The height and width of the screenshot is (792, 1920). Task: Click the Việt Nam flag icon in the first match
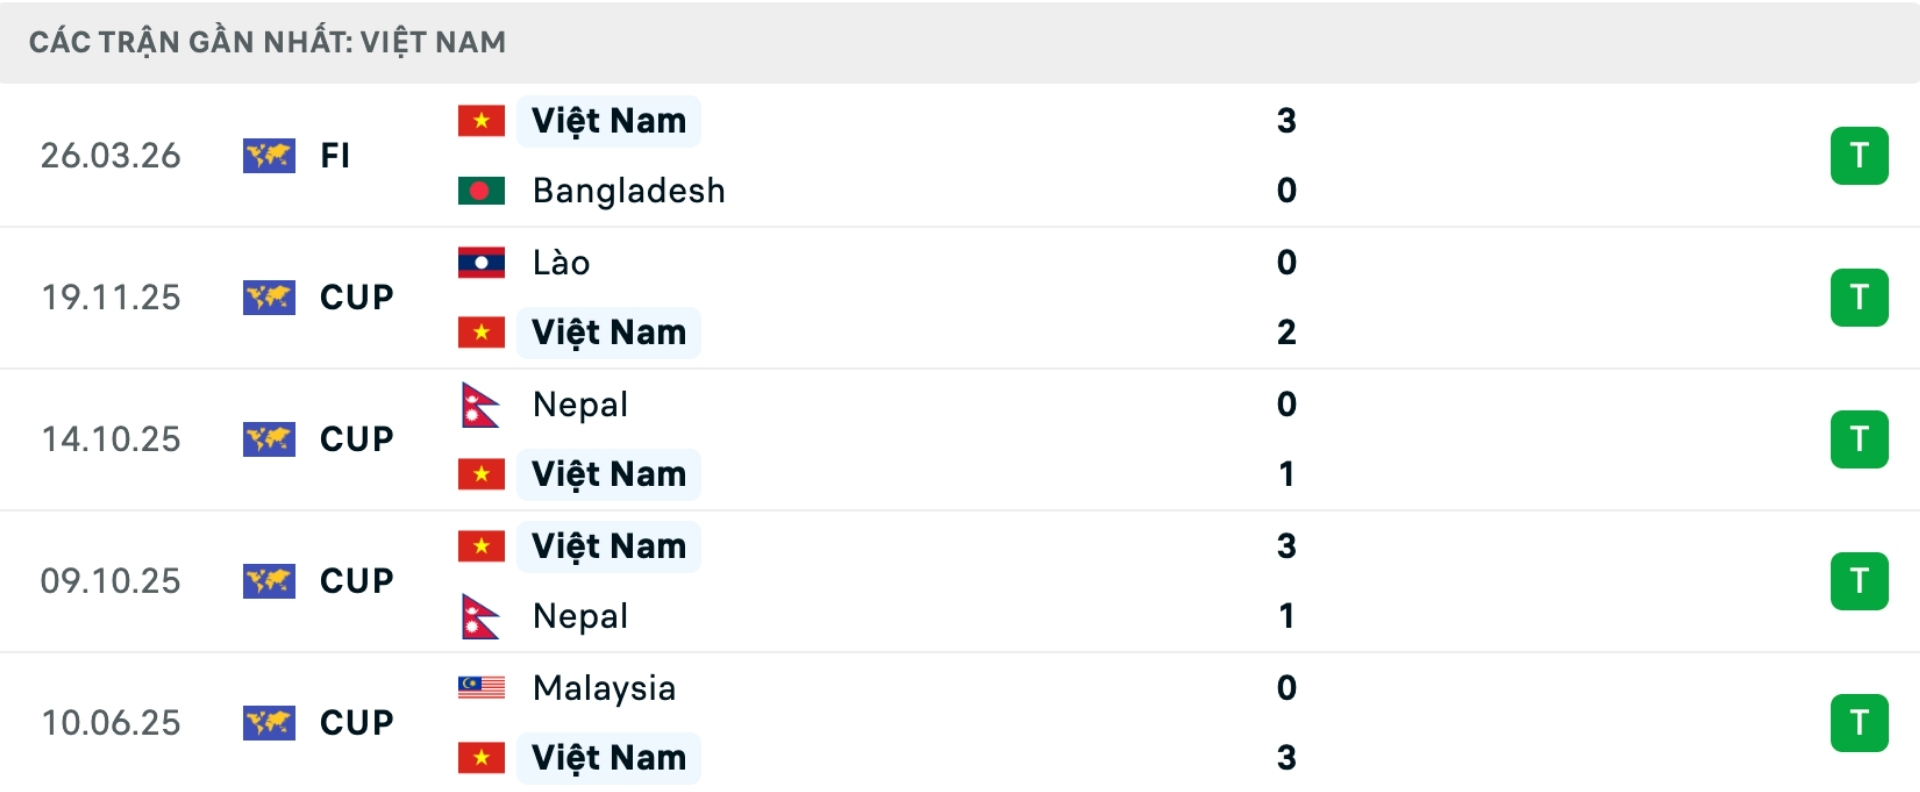pos(481,120)
